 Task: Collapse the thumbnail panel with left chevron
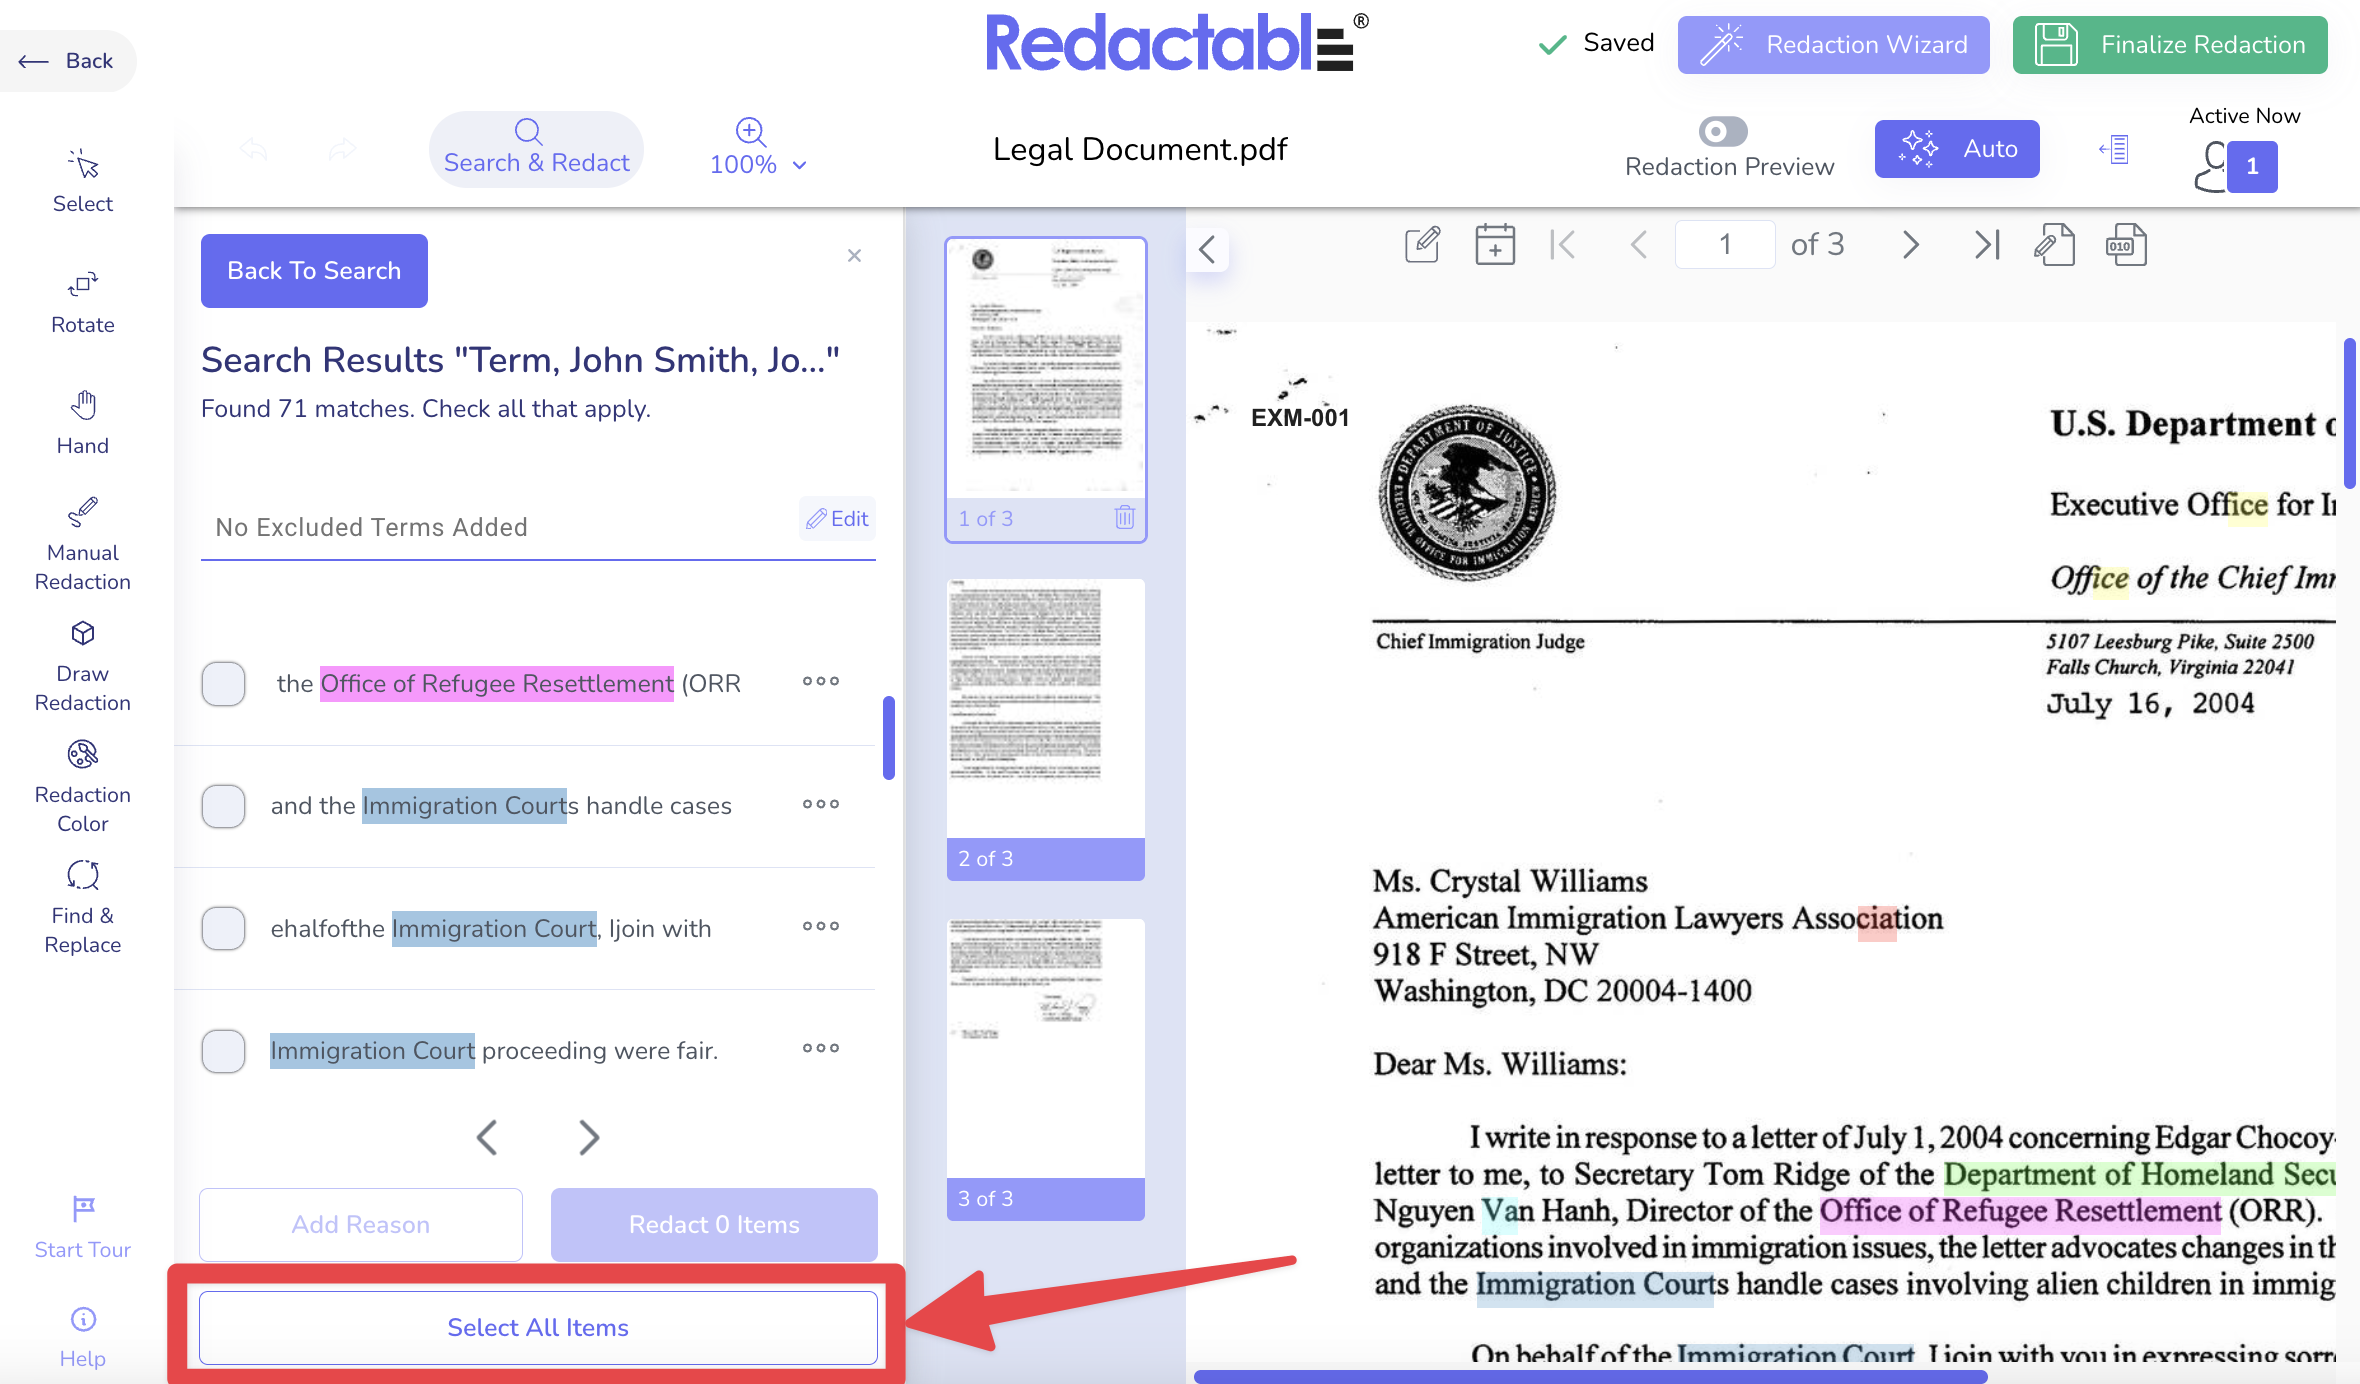point(1208,249)
